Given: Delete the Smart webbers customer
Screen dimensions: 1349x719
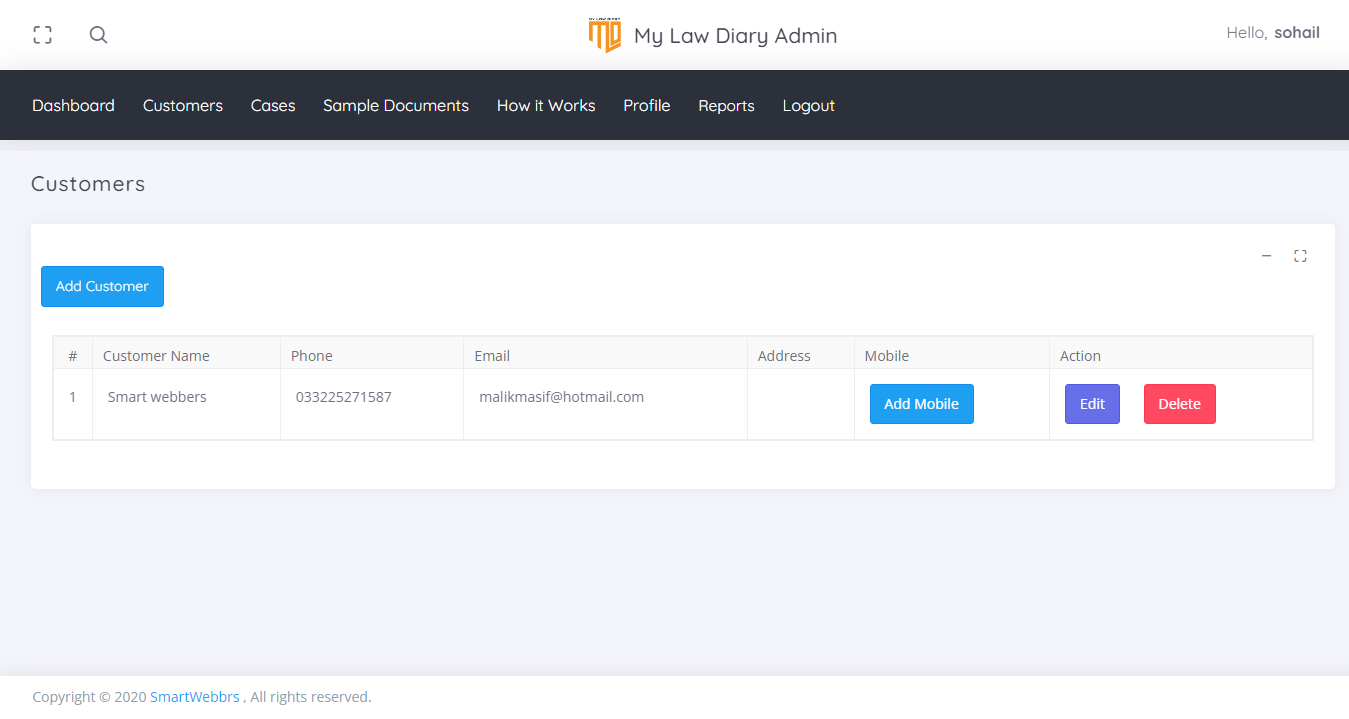Looking at the screenshot, I should [x=1179, y=404].
